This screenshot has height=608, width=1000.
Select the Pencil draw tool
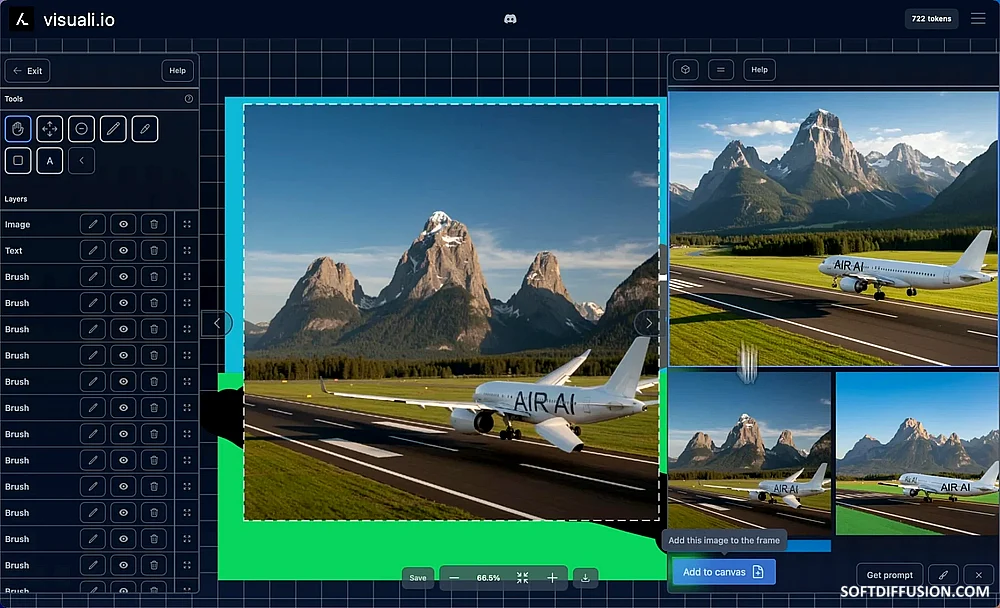point(113,129)
